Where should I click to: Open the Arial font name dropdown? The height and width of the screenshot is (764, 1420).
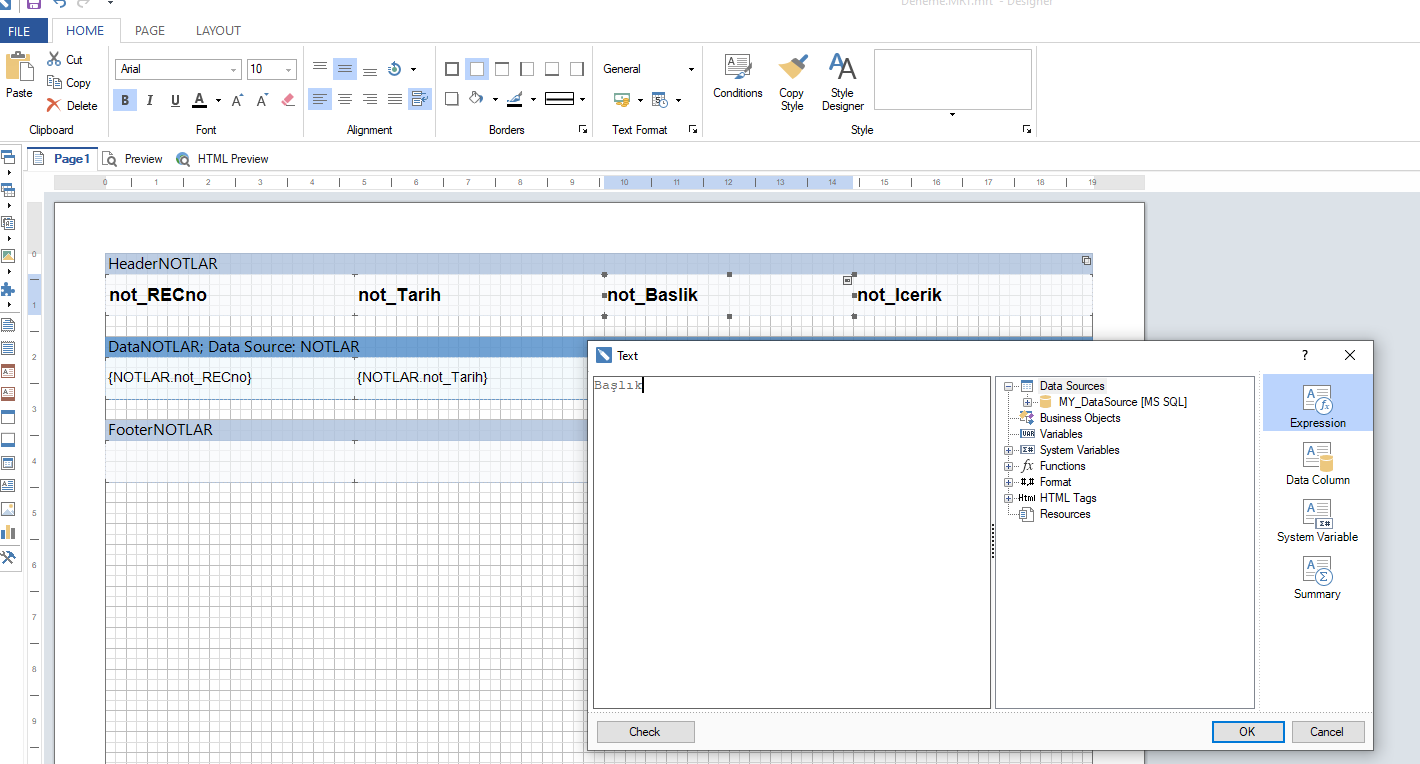pyautogui.click(x=234, y=70)
